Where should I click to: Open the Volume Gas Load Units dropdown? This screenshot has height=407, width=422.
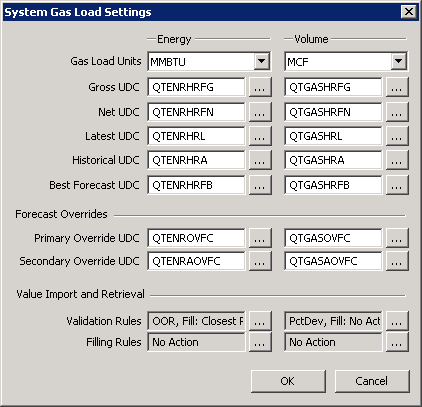398,61
